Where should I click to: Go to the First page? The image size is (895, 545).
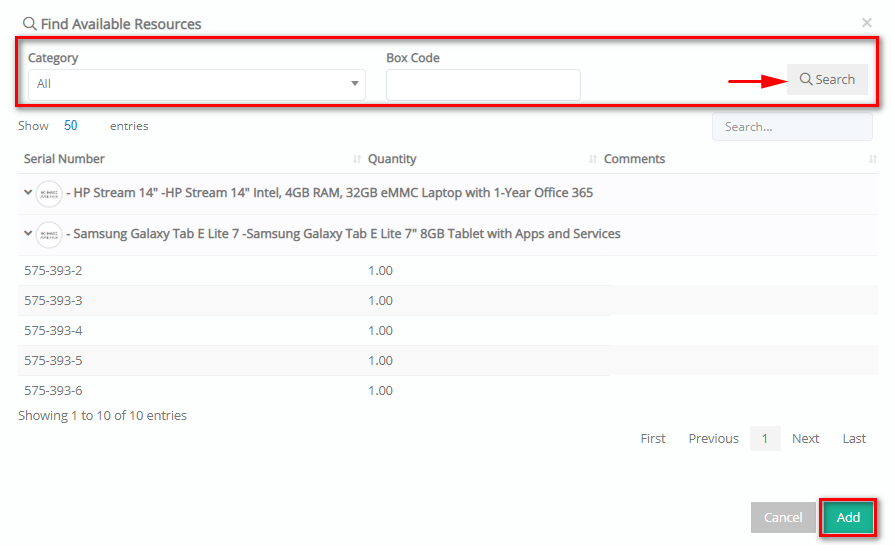(653, 438)
